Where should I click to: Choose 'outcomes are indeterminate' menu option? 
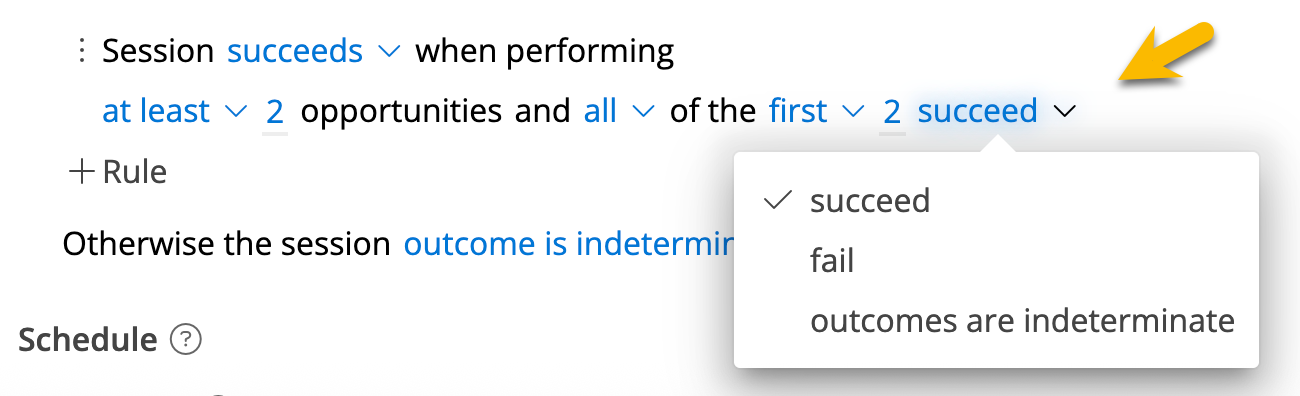click(x=996, y=321)
